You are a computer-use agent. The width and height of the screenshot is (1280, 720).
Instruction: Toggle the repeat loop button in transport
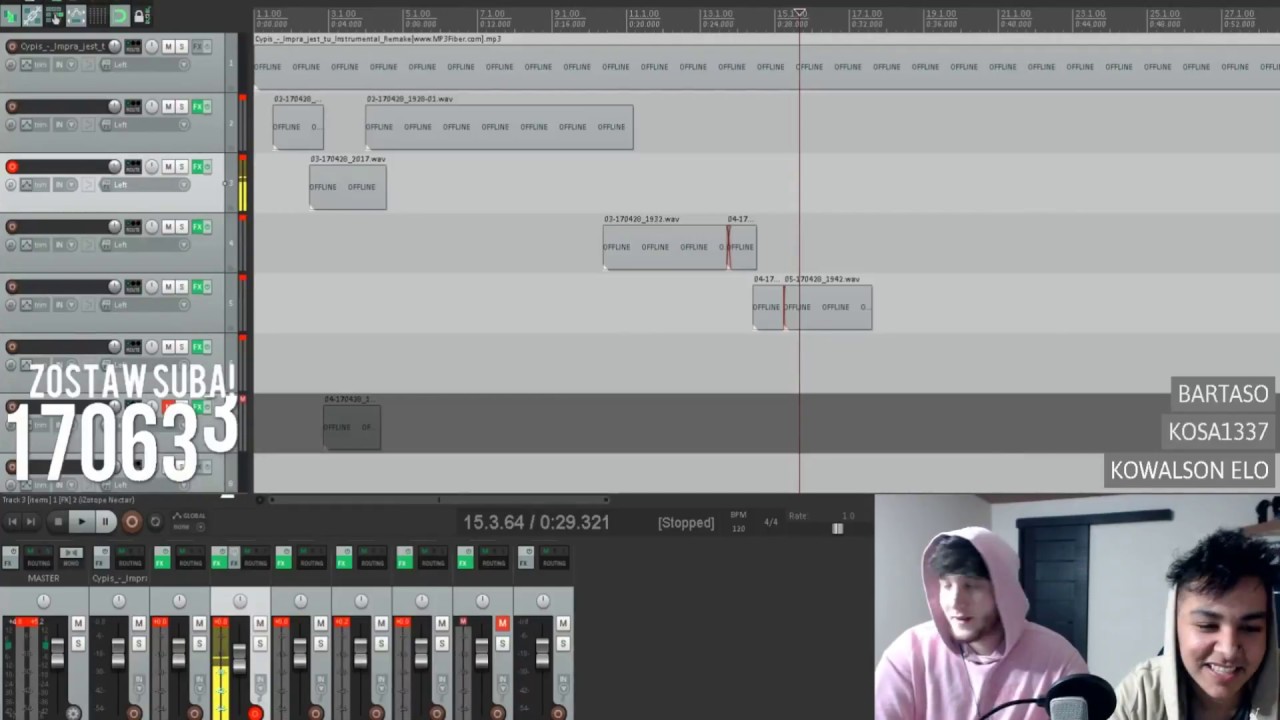[155, 521]
